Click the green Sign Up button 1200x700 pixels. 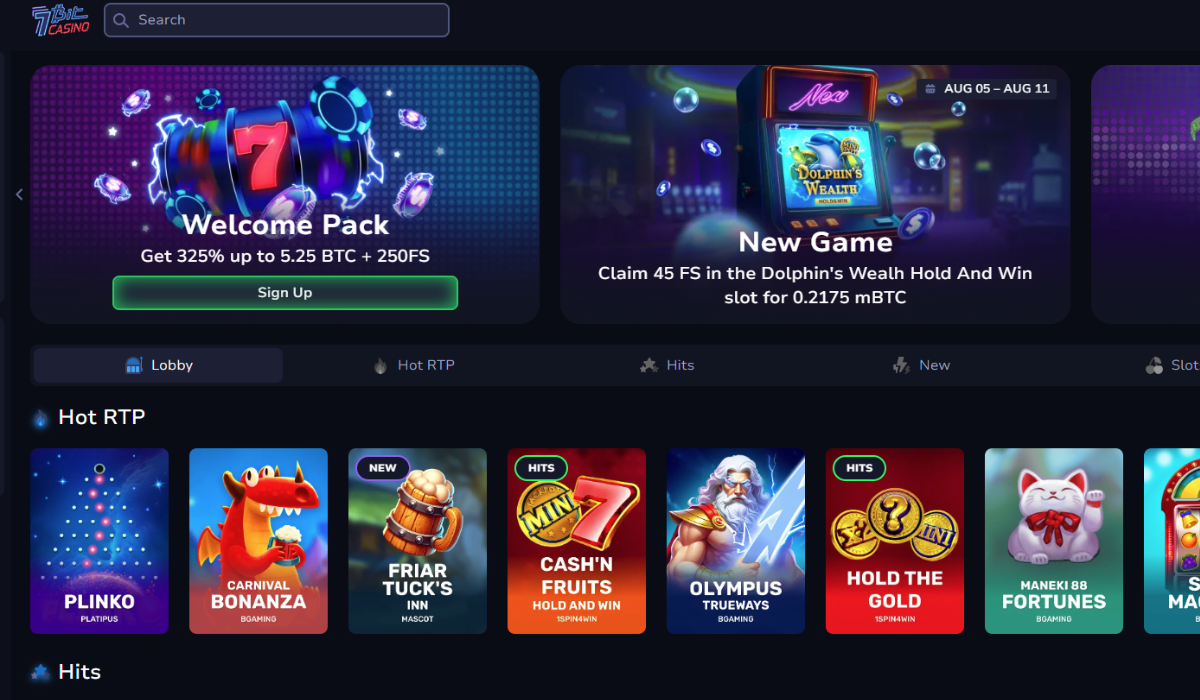(x=285, y=293)
